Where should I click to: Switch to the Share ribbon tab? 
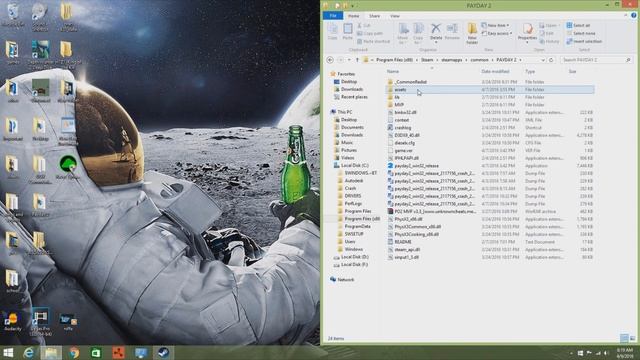coord(374,16)
